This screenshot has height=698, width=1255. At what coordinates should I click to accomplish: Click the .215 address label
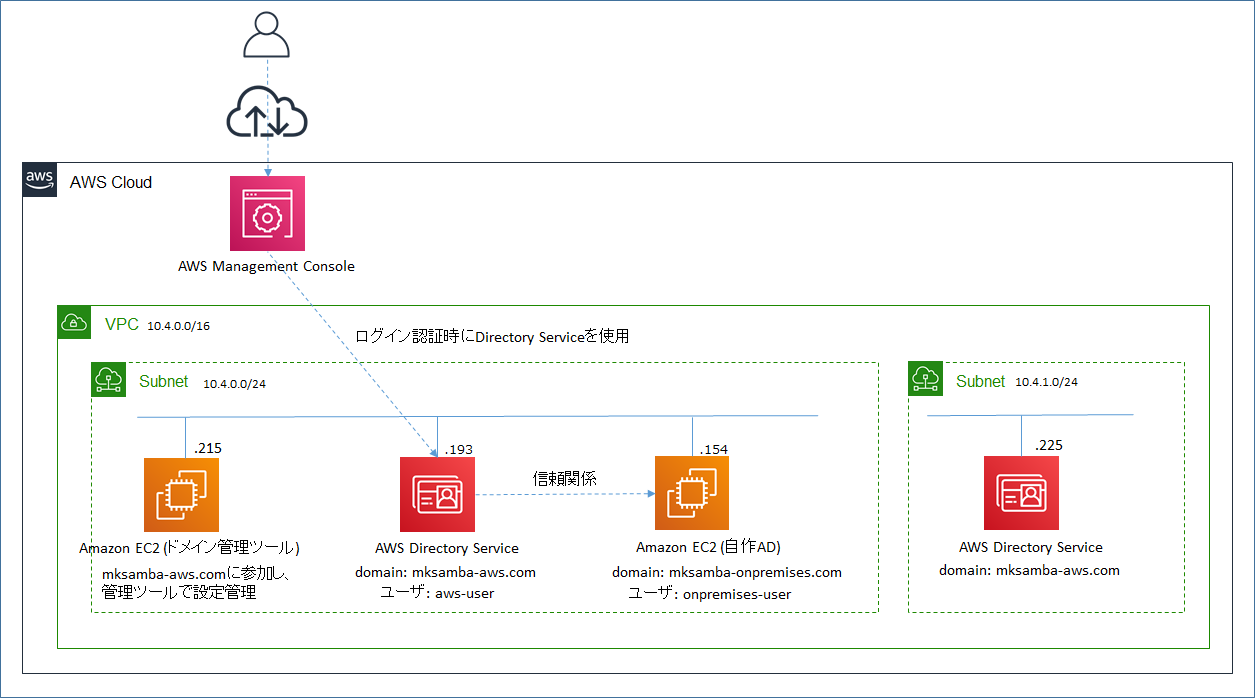tap(208, 448)
